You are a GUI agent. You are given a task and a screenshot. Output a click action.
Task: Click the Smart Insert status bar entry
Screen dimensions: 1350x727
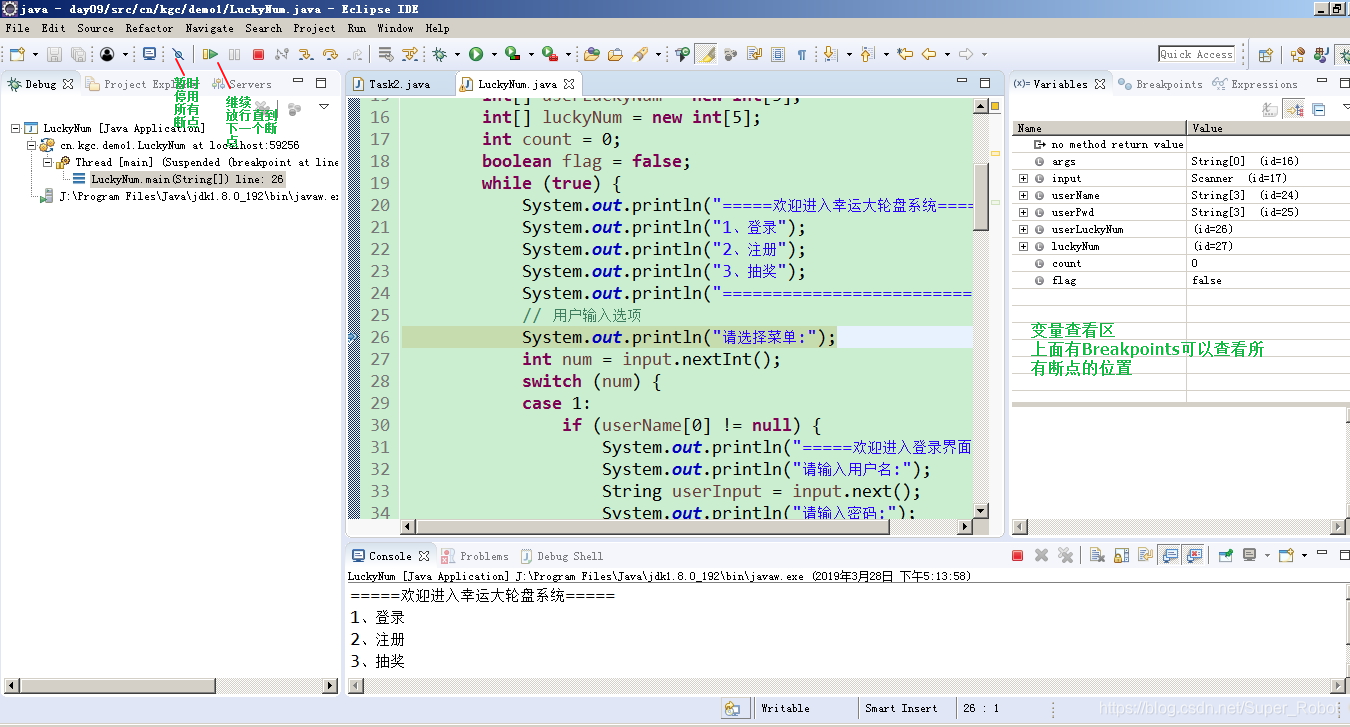tap(901, 708)
